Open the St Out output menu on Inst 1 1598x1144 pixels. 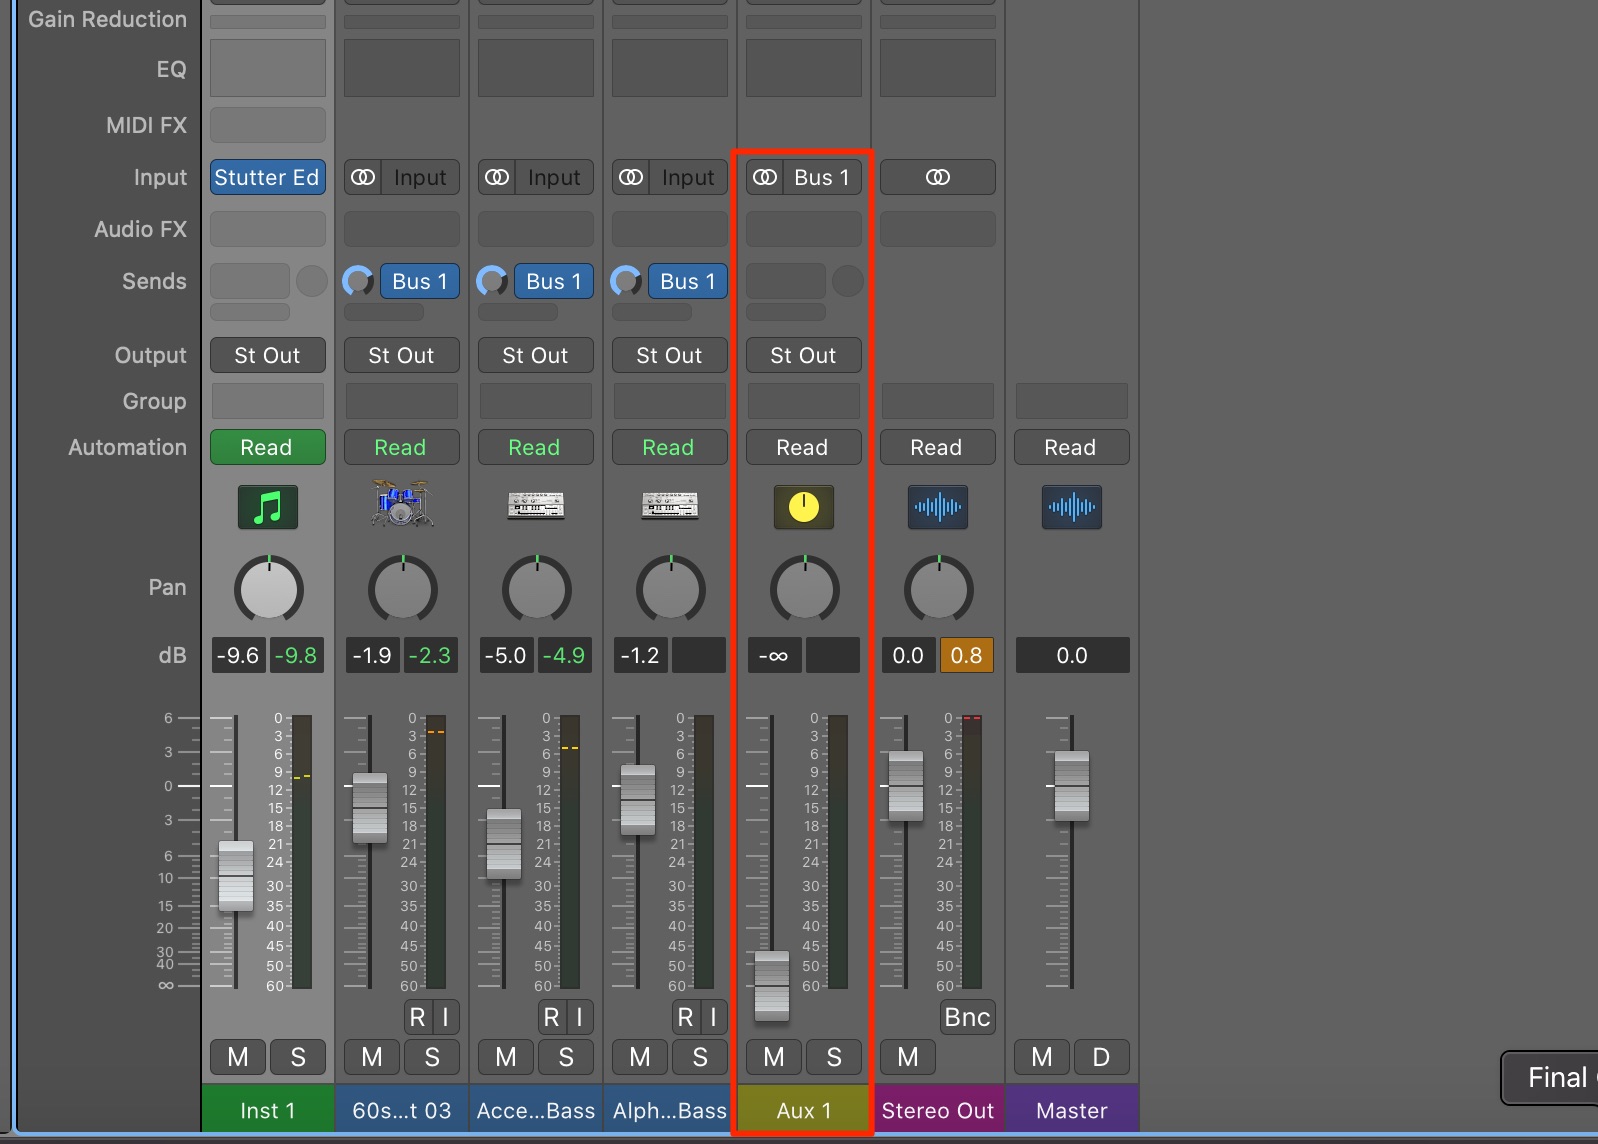267,355
